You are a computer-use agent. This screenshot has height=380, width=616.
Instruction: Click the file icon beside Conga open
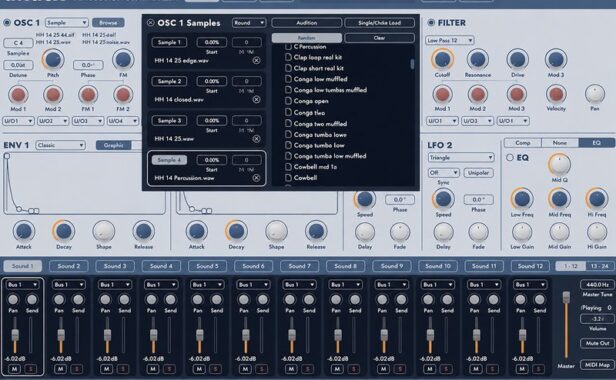tap(288, 101)
